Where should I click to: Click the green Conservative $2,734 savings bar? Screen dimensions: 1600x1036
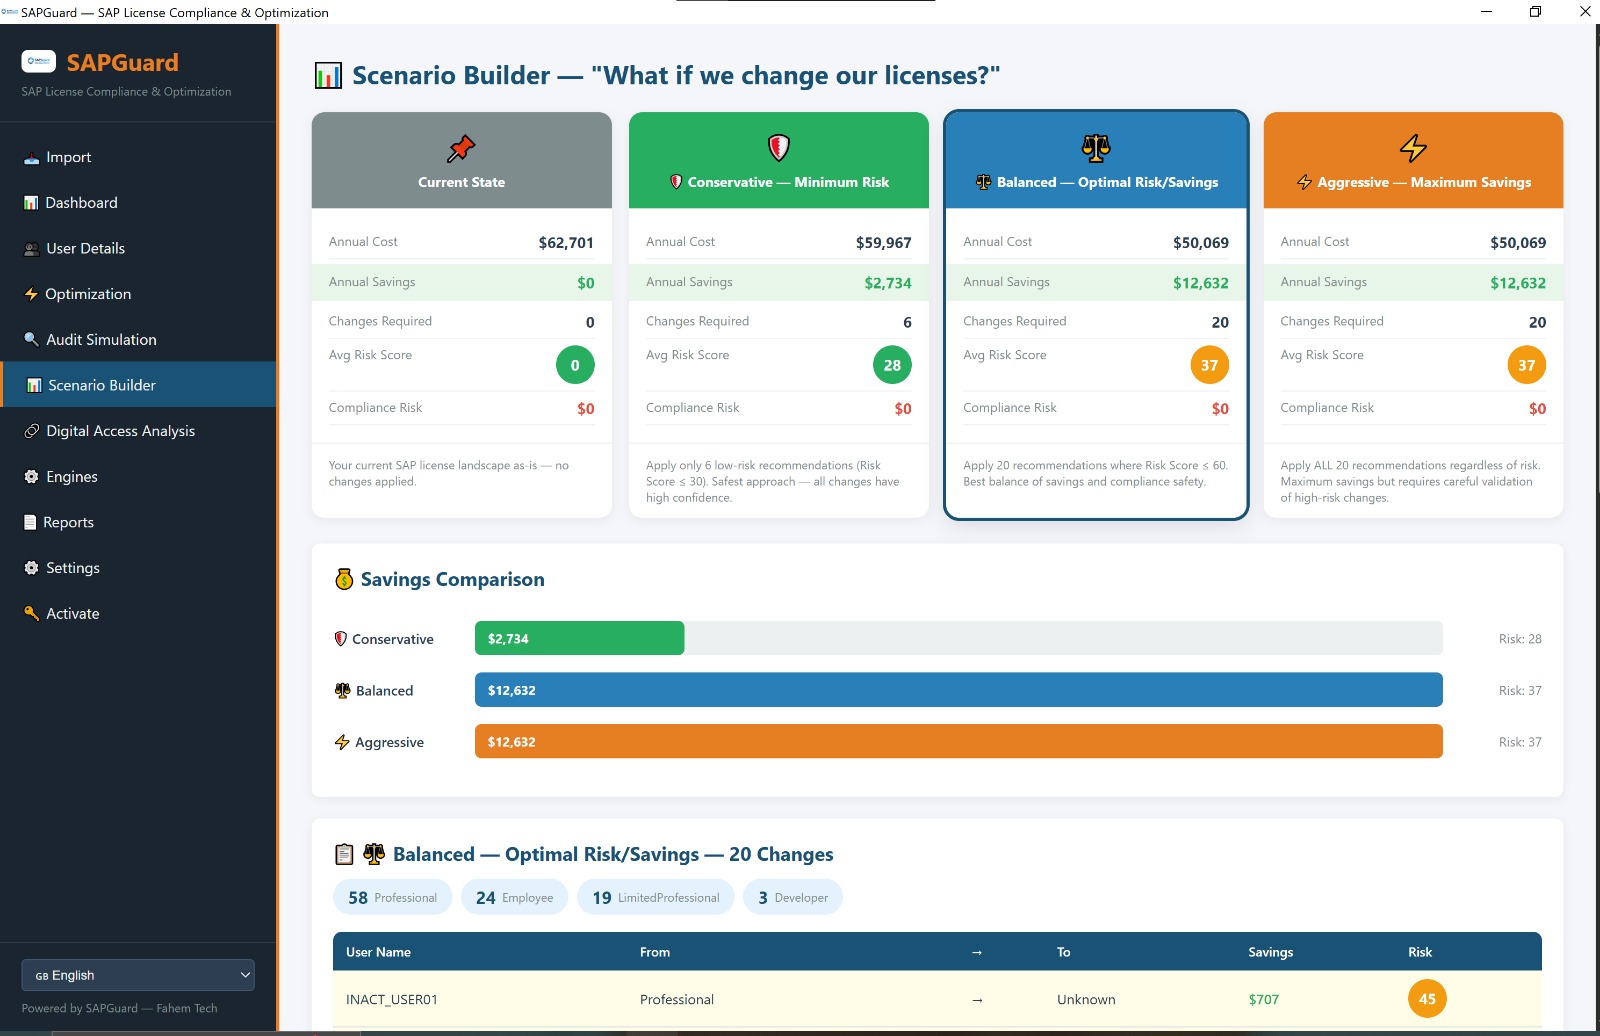tap(579, 638)
